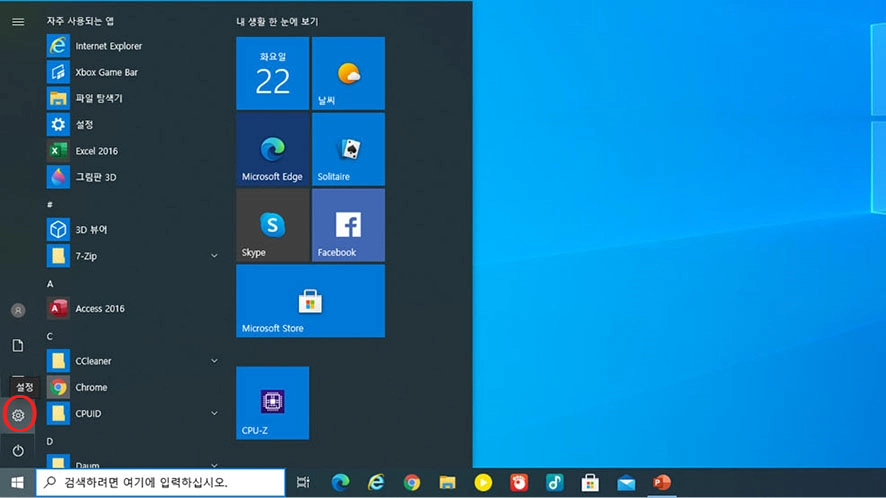Open the Skype tile
This screenshot has width=886, height=498.
click(x=272, y=225)
